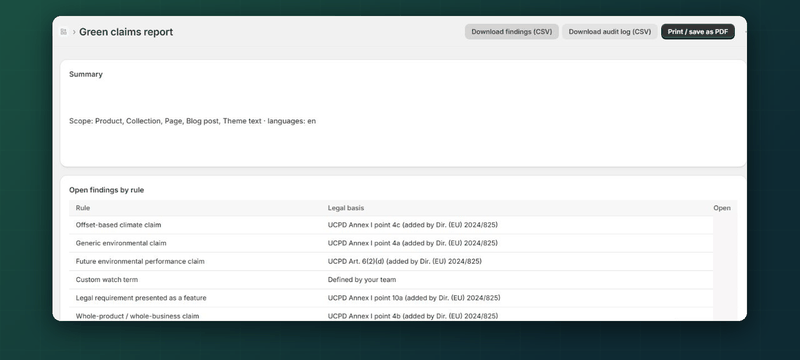The height and width of the screenshot is (360, 800).
Task: Click the Scope line in Summary
Action: (x=192, y=121)
